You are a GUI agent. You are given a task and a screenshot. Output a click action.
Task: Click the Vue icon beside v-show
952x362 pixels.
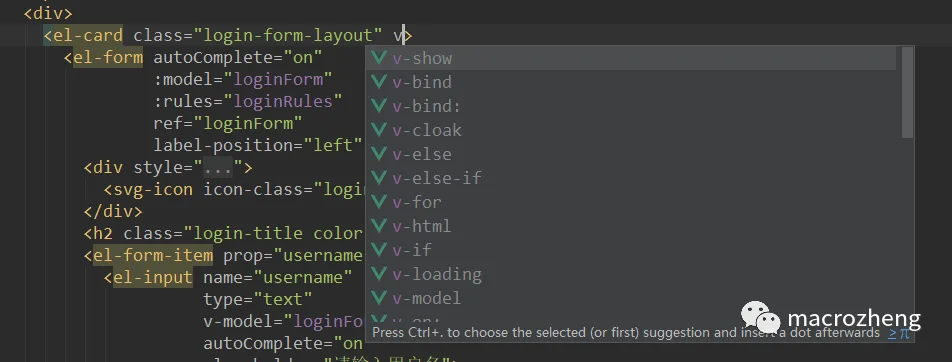379,58
